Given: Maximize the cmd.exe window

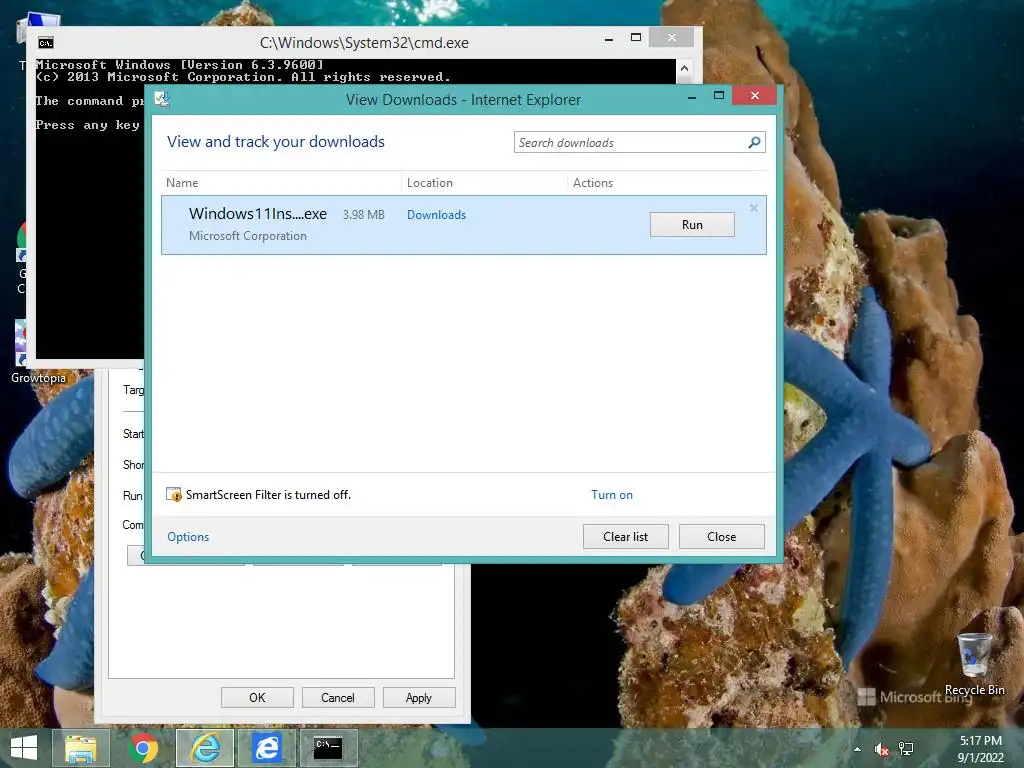Looking at the screenshot, I should 635,38.
